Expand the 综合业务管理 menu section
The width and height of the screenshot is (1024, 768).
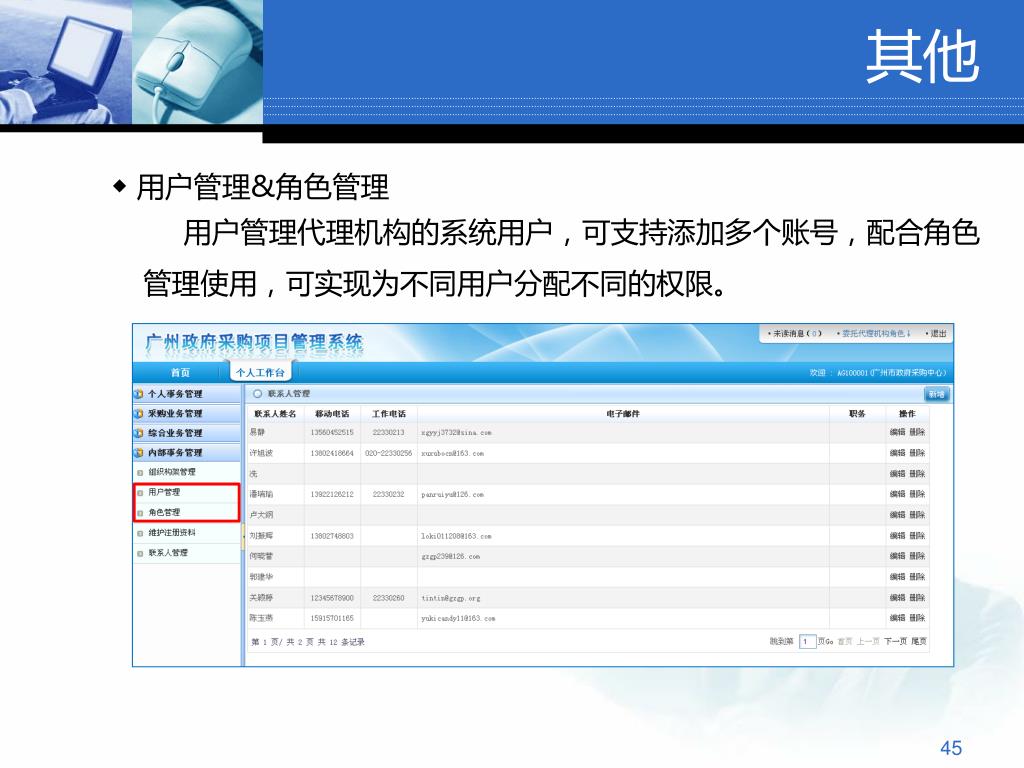pyautogui.click(x=187, y=433)
